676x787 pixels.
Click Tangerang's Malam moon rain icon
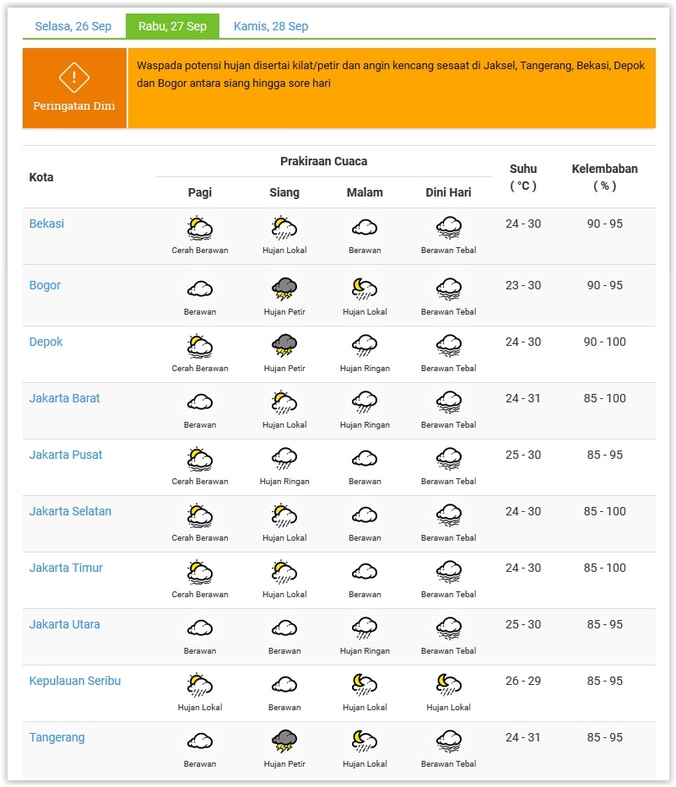[x=364, y=742]
